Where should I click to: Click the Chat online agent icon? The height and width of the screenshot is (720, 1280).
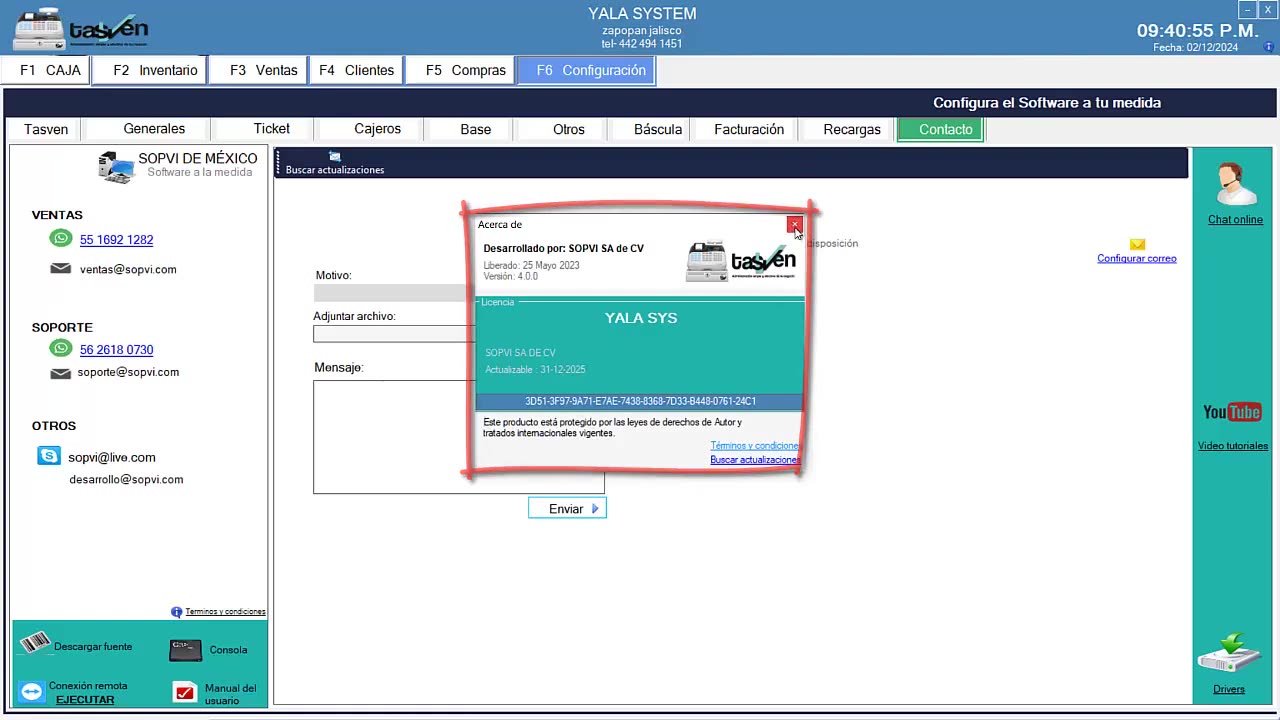point(1234,185)
